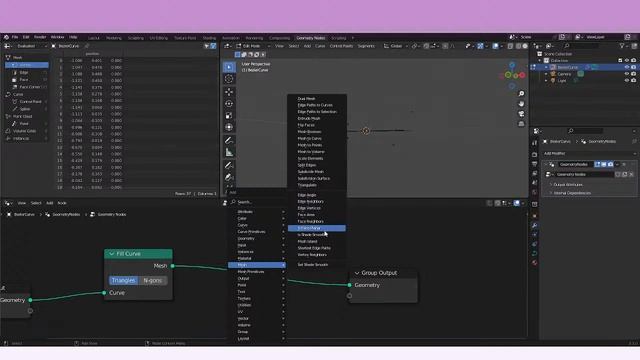Screen dimensions: 640x360
Task: Toggle GeometryNodes modifier viewport display
Action: coord(604,164)
